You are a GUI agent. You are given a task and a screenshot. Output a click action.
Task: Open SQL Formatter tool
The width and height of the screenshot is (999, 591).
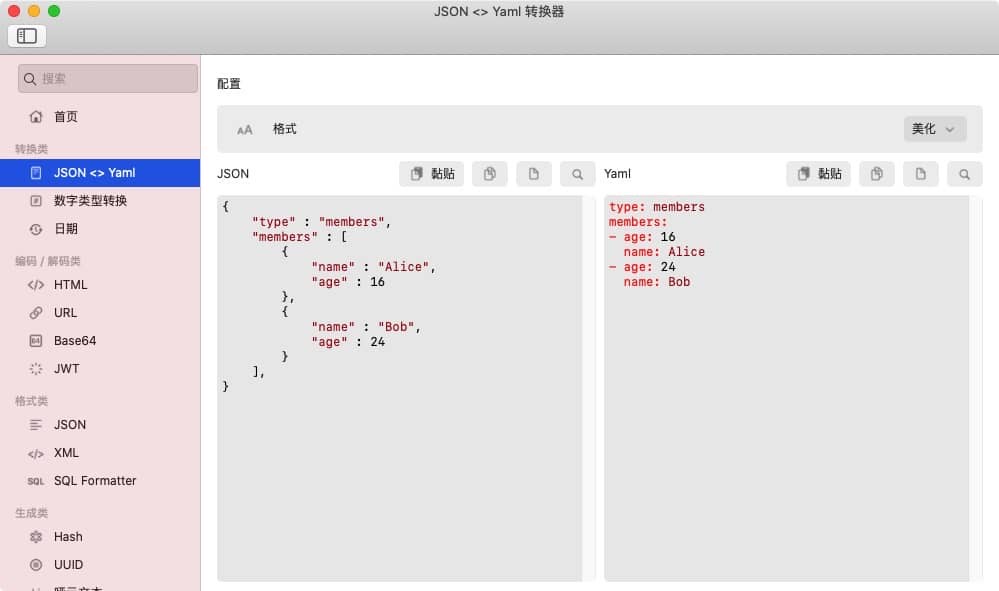(x=100, y=481)
